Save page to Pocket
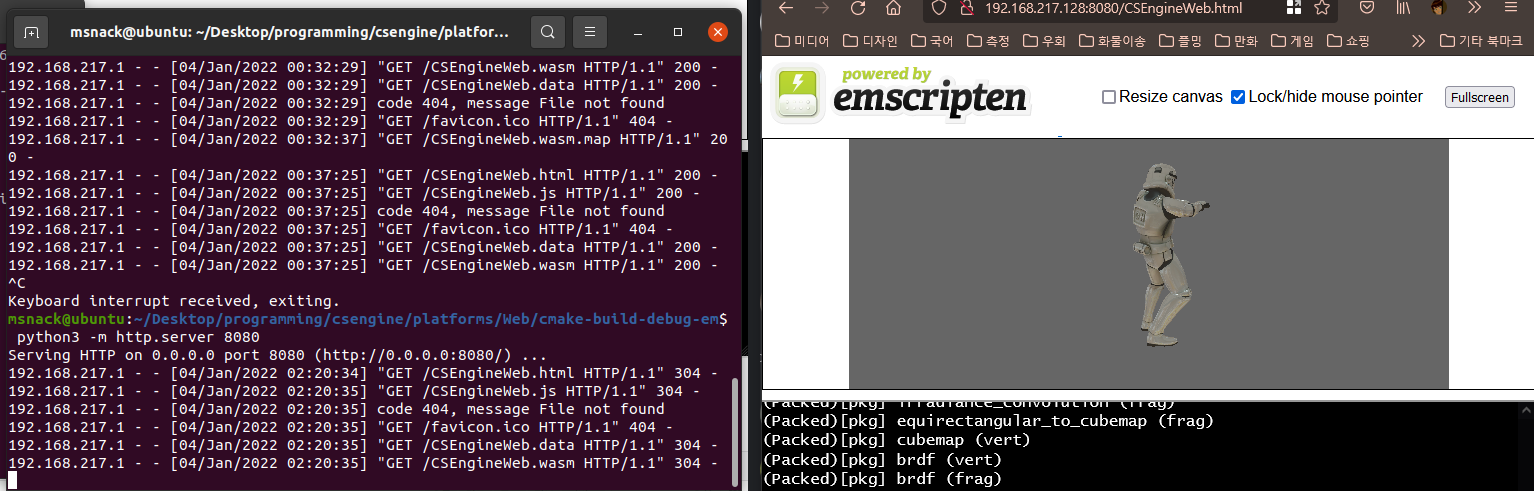This screenshot has height=491, width=1534. pos(1368,8)
